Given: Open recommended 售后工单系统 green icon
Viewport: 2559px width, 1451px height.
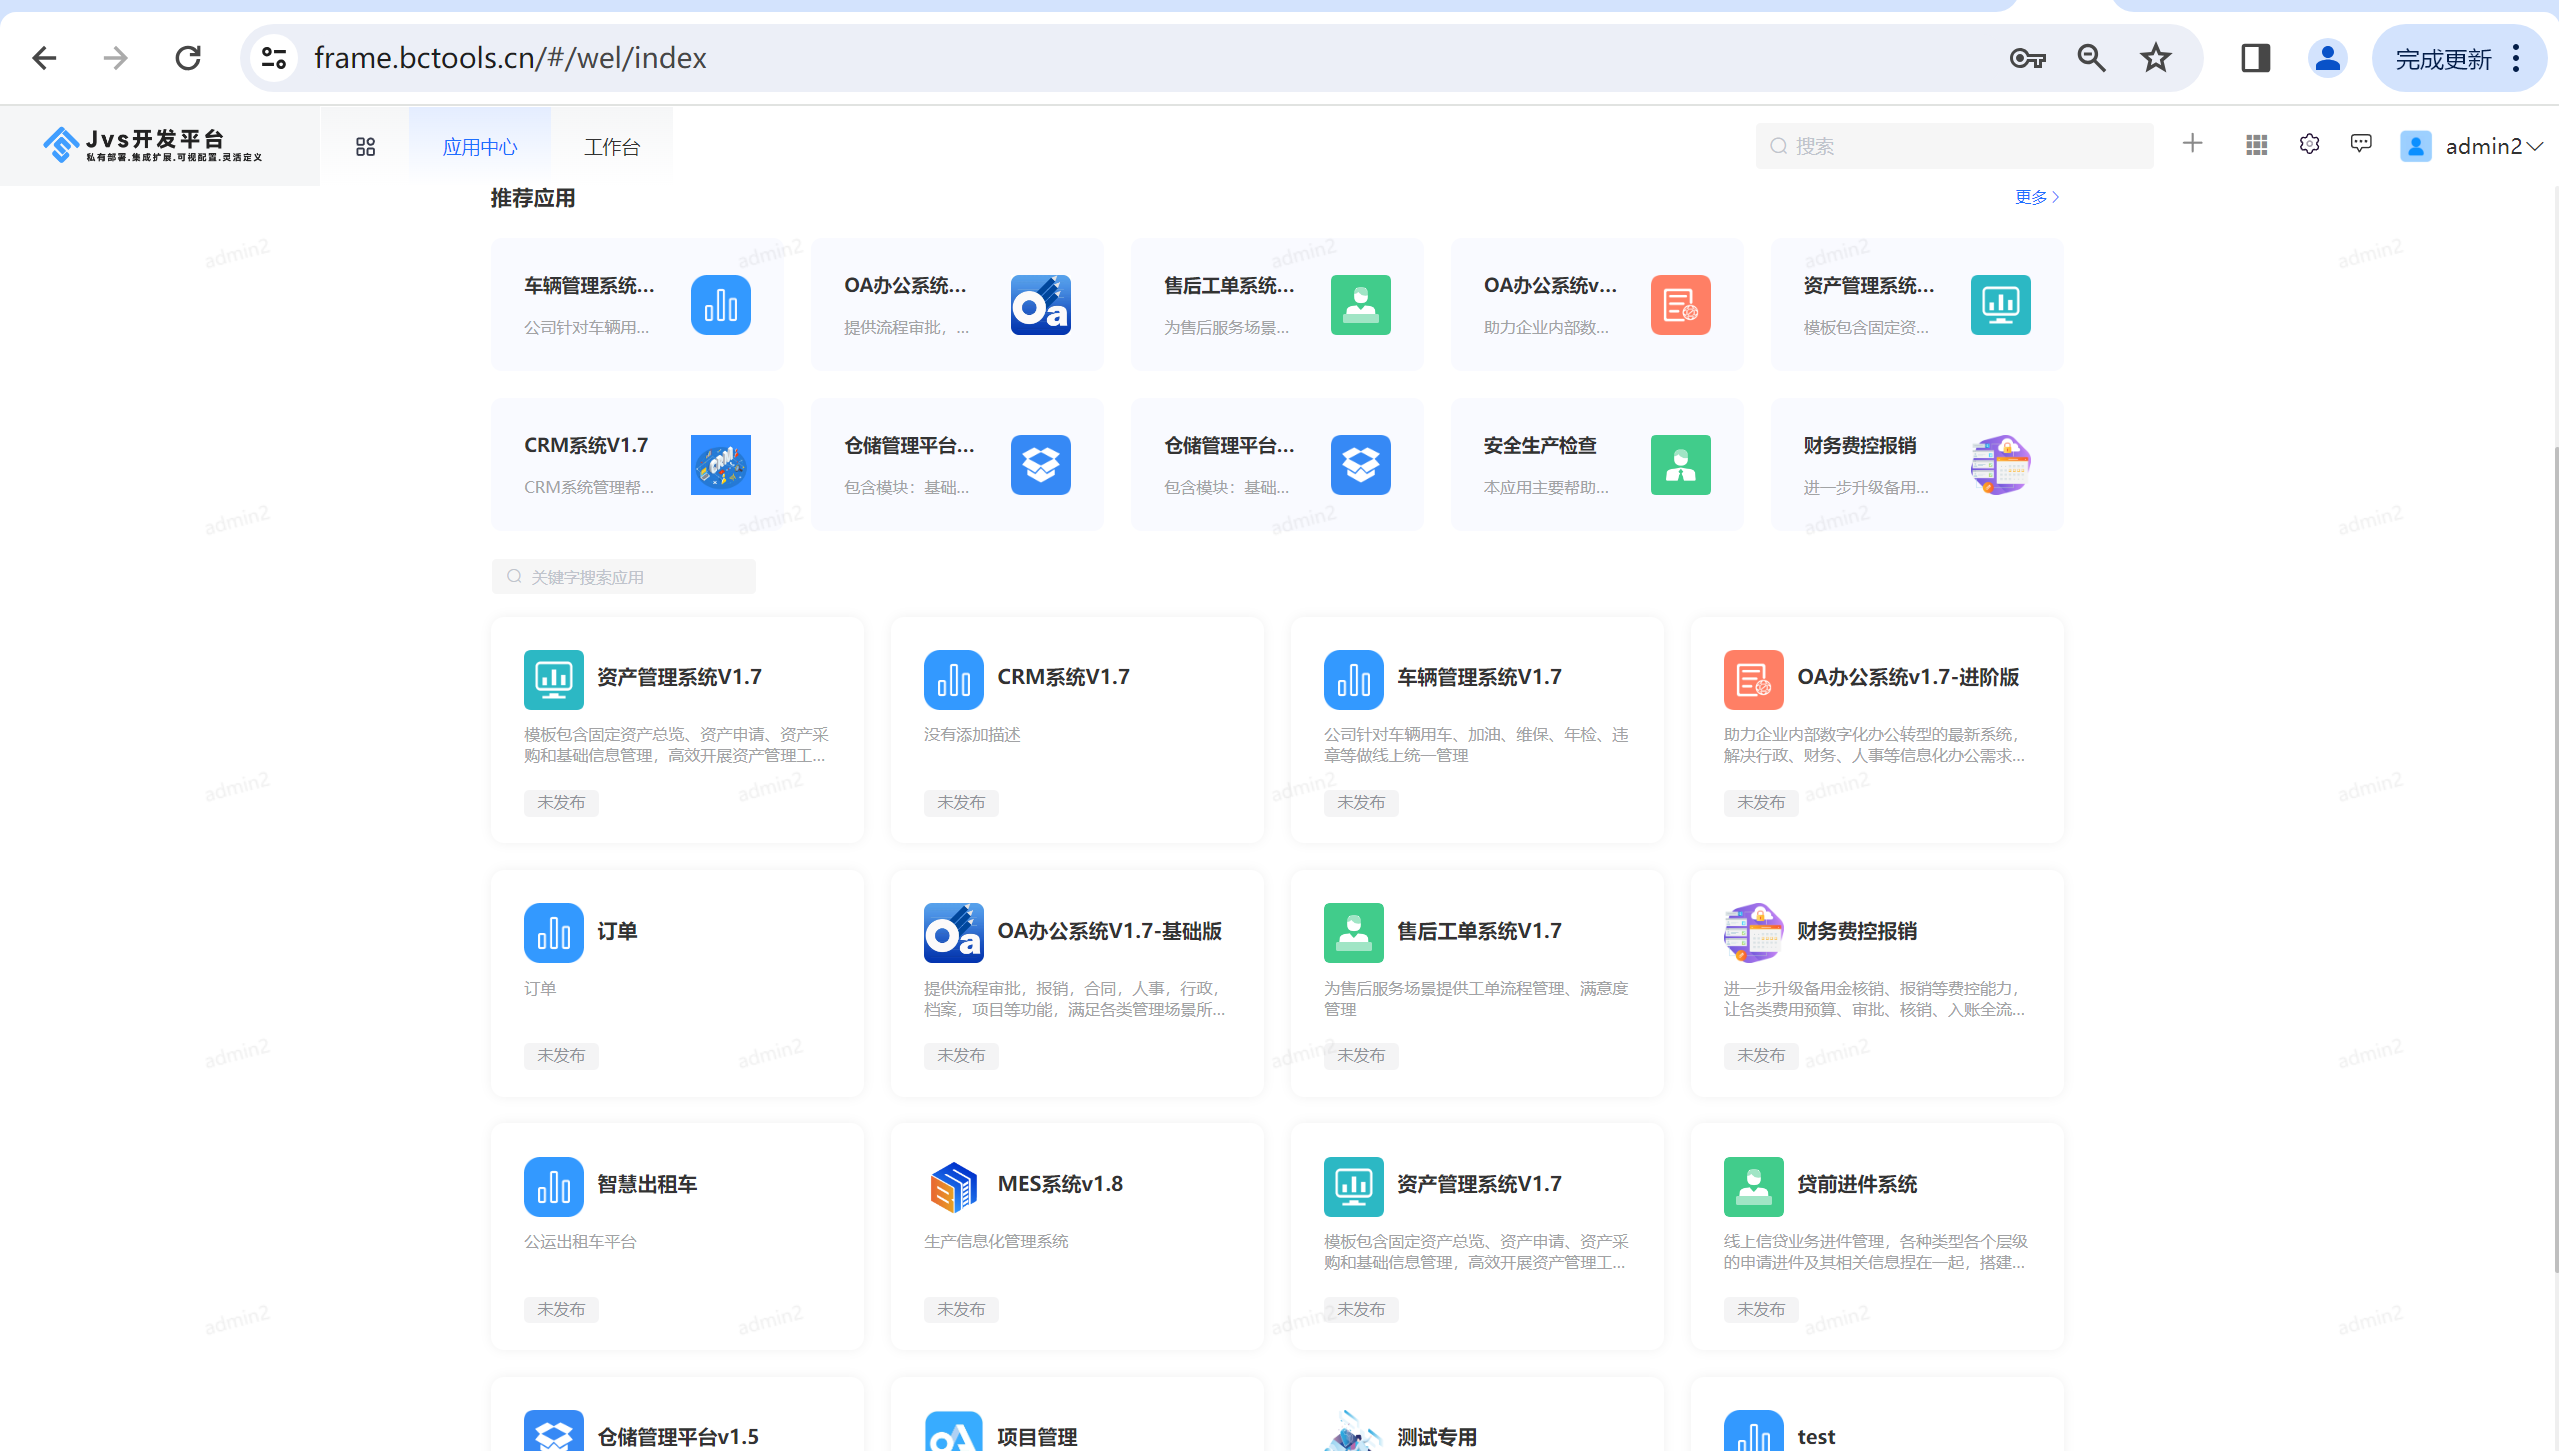Looking at the screenshot, I should [x=1361, y=304].
